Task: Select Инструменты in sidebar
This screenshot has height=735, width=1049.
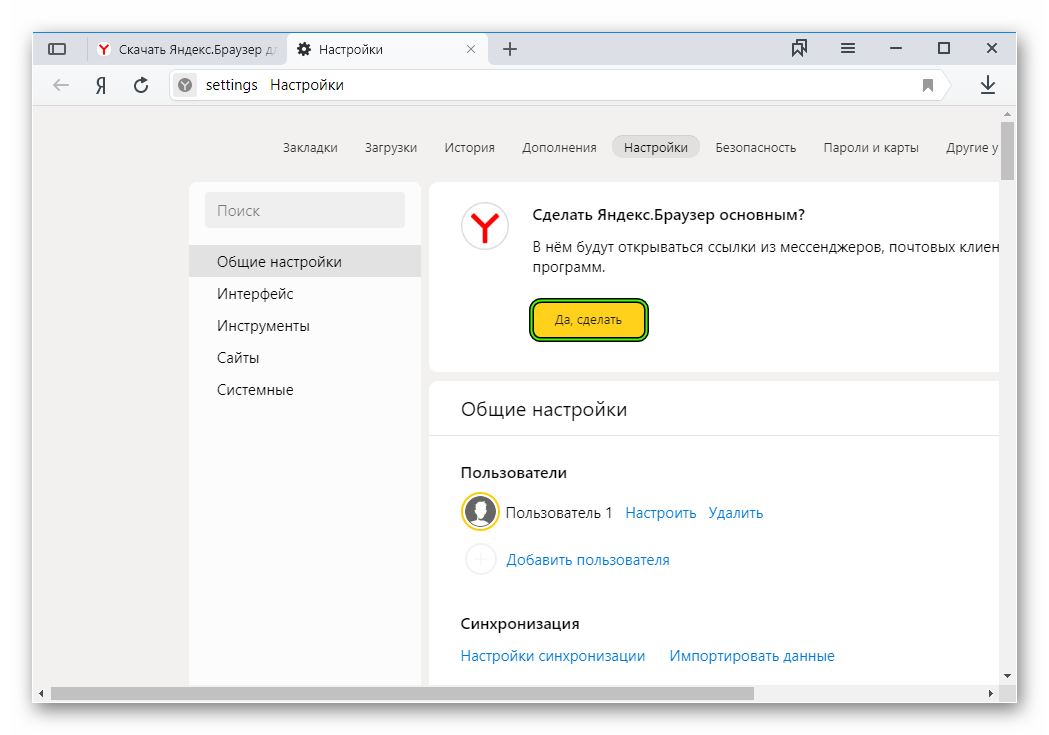Action: point(305,326)
